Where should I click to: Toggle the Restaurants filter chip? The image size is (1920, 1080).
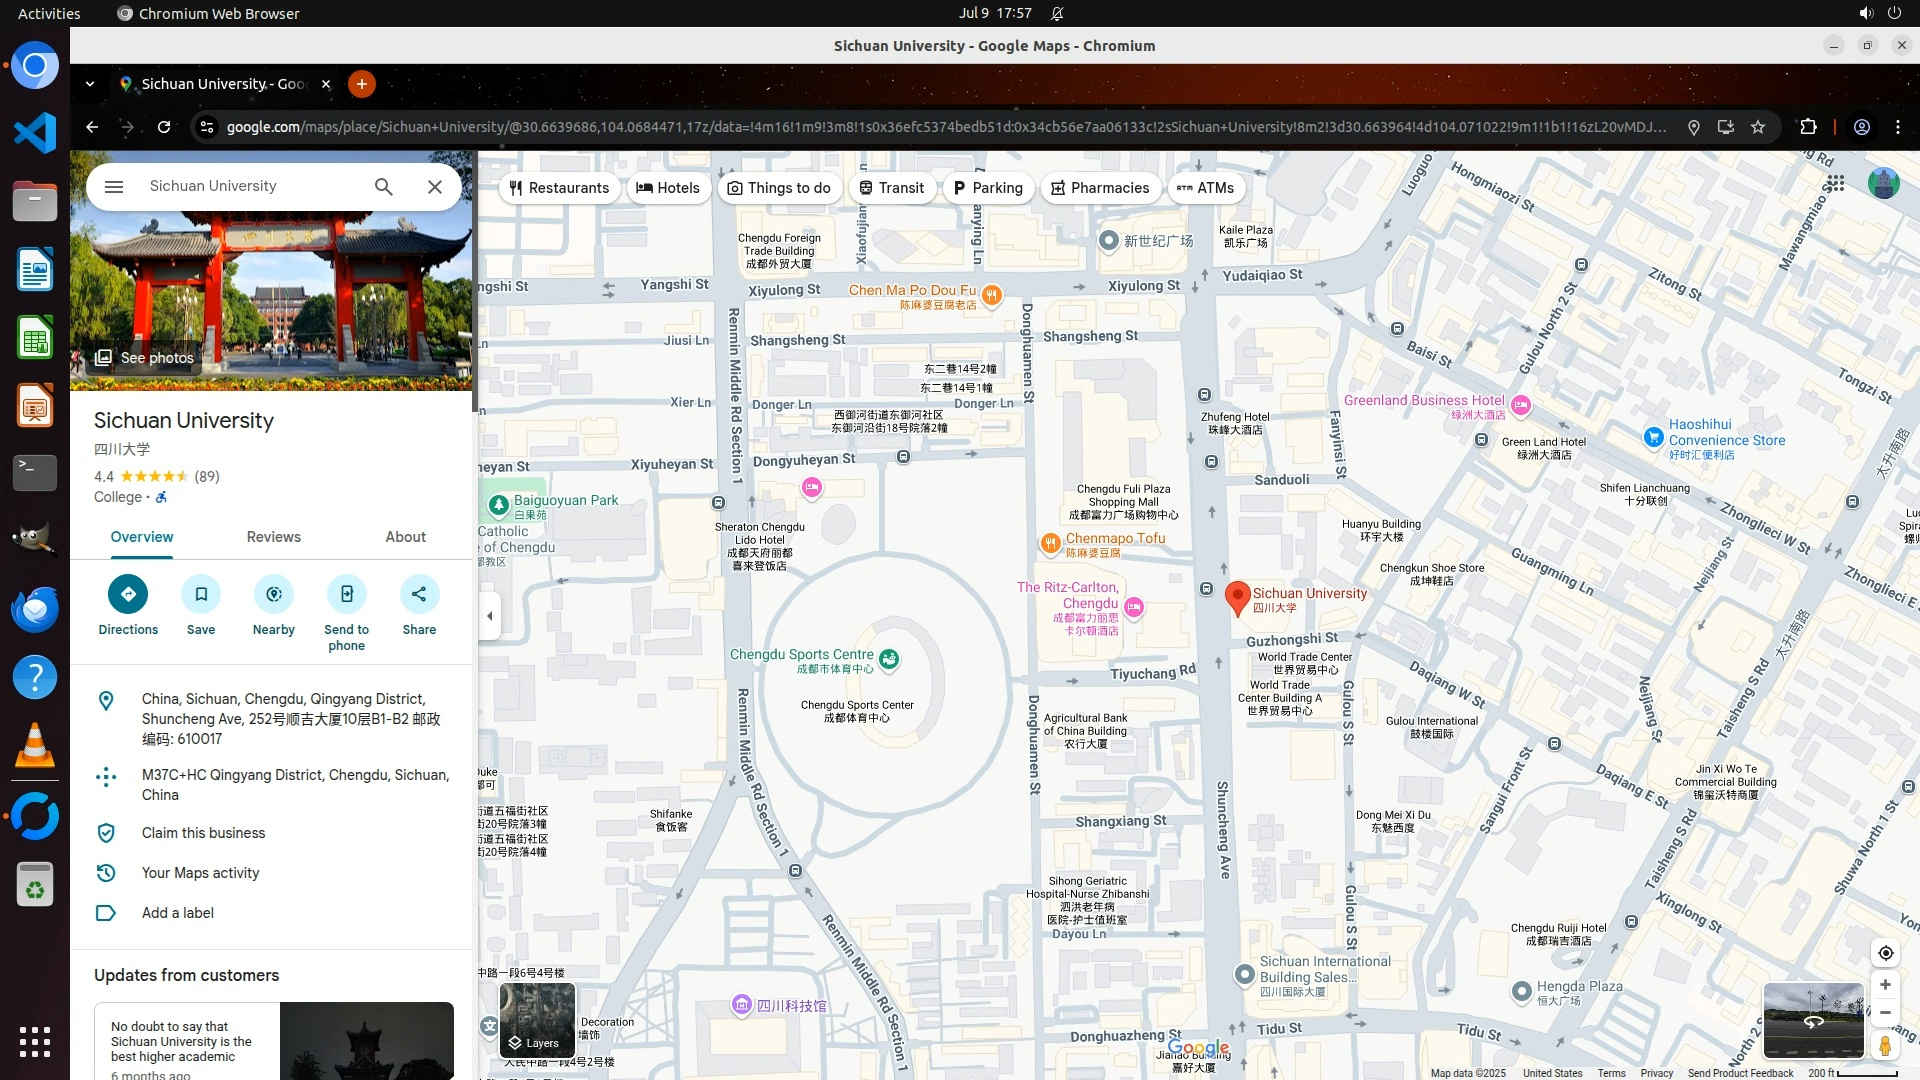tap(559, 188)
